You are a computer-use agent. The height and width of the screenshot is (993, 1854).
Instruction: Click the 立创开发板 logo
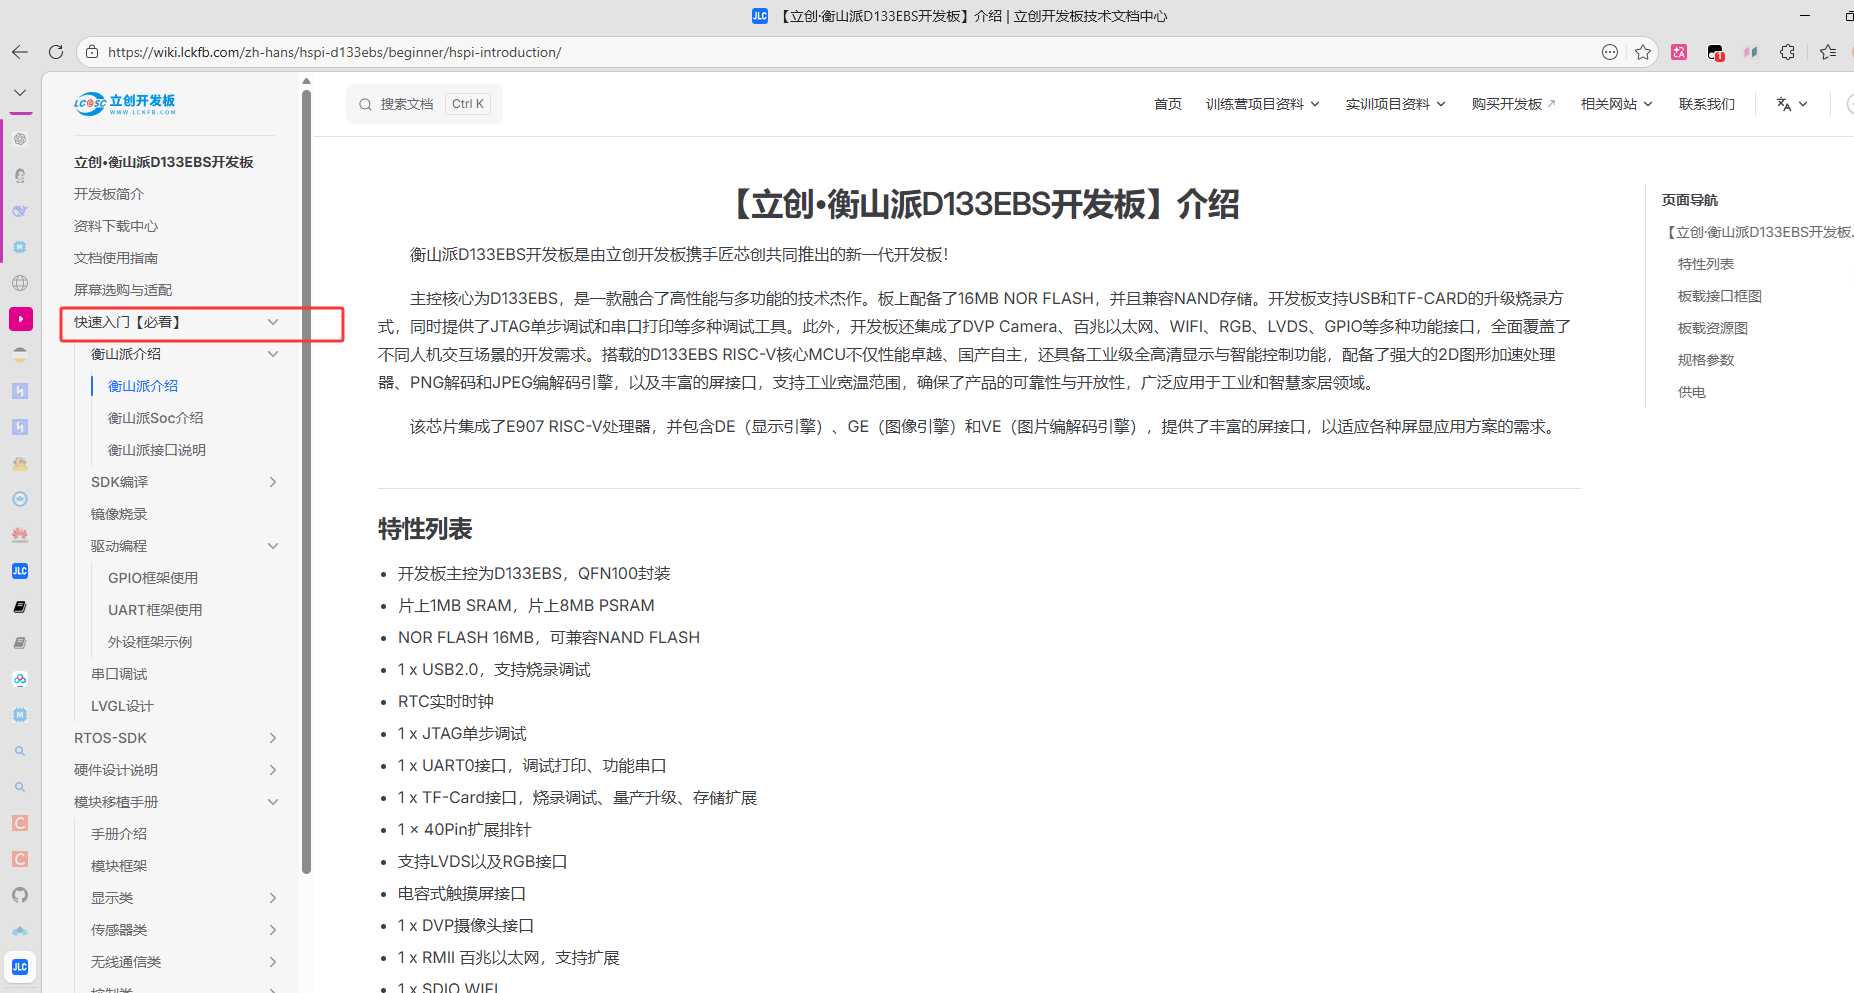pyautogui.click(x=125, y=103)
